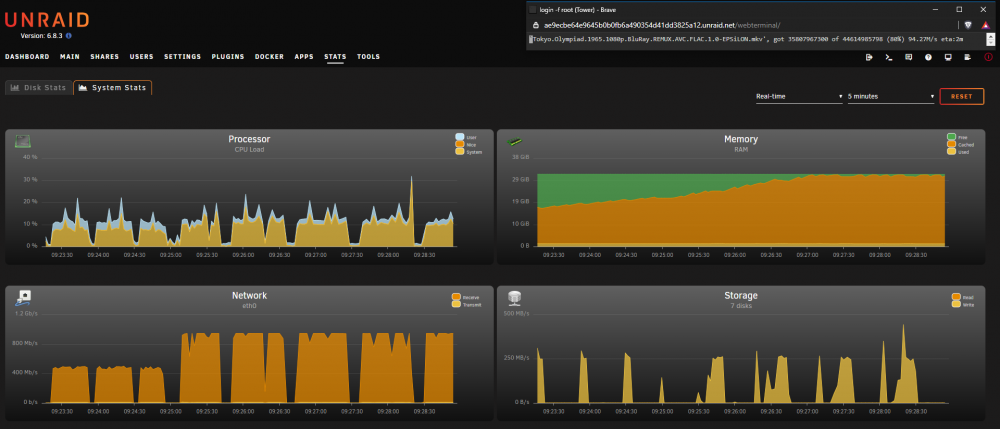Click the 250 MB/s label on Storage chart
The height and width of the screenshot is (429, 1000).
point(518,358)
